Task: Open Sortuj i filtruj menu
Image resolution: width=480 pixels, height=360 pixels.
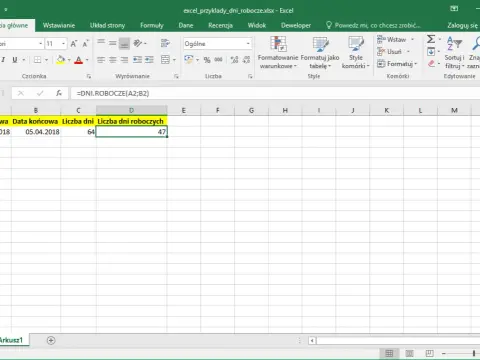Action: (x=454, y=52)
